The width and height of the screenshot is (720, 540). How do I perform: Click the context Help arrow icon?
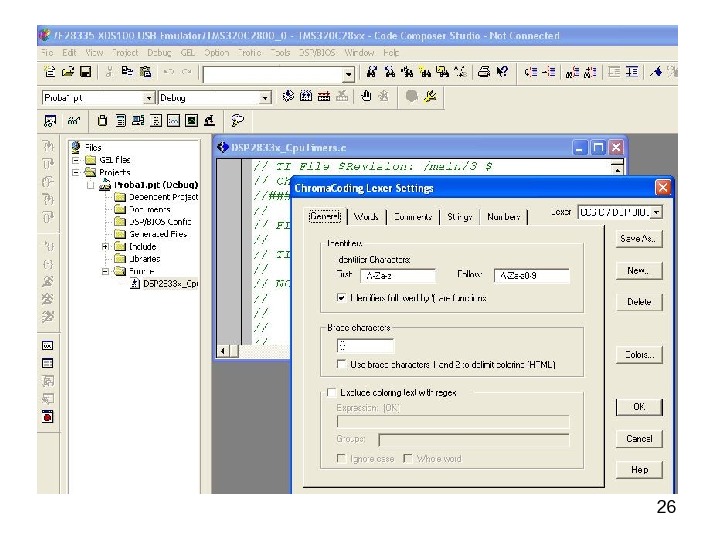point(503,72)
